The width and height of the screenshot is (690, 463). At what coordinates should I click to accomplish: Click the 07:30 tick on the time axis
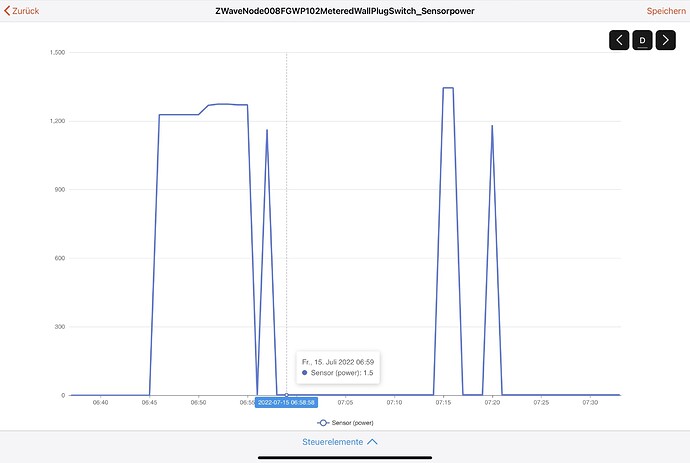click(x=590, y=403)
